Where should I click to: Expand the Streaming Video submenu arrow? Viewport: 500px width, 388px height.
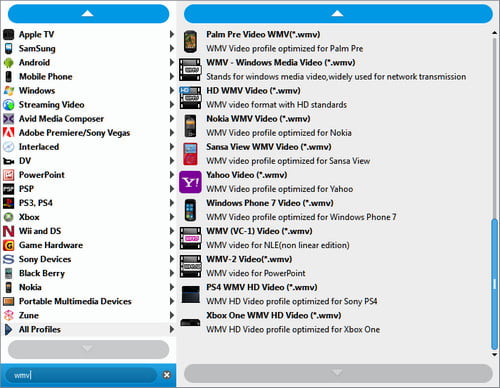point(172,105)
